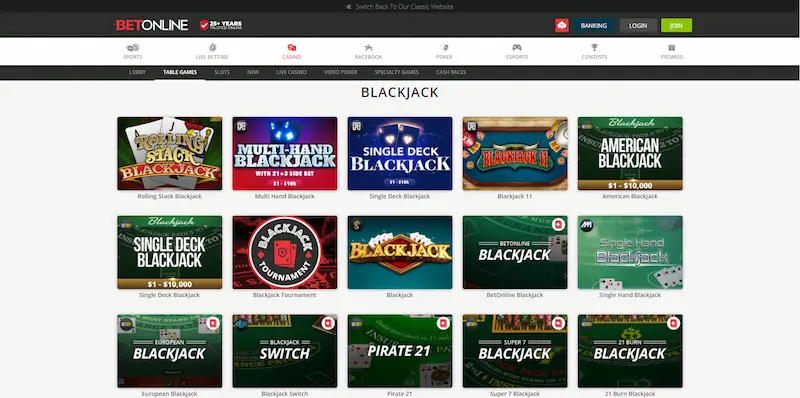Open the Pirate 21 game tile
The height and width of the screenshot is (398, 800).
point(400,351)
